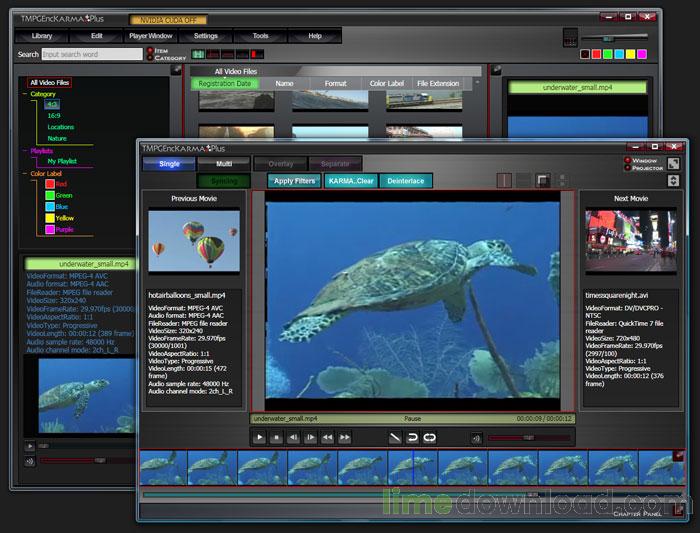Image resolution: width=700 pixels, height=533 pixels.
Task: Collapse the Color Label tree node
Action: (x=25, y=174)
